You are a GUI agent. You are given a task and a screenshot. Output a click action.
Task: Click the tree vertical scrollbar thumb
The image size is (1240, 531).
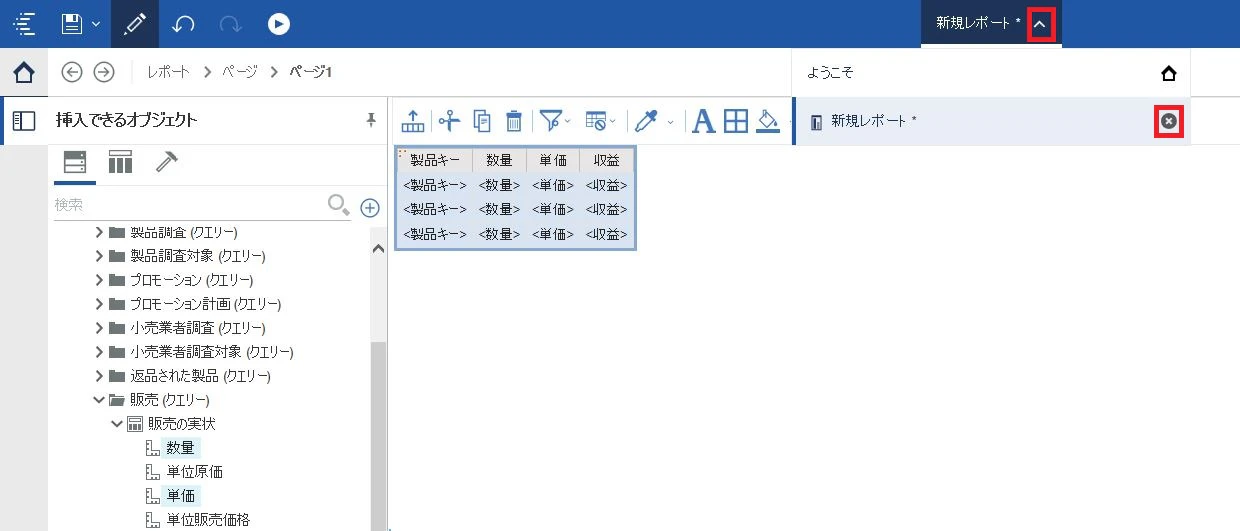(378, 435)
